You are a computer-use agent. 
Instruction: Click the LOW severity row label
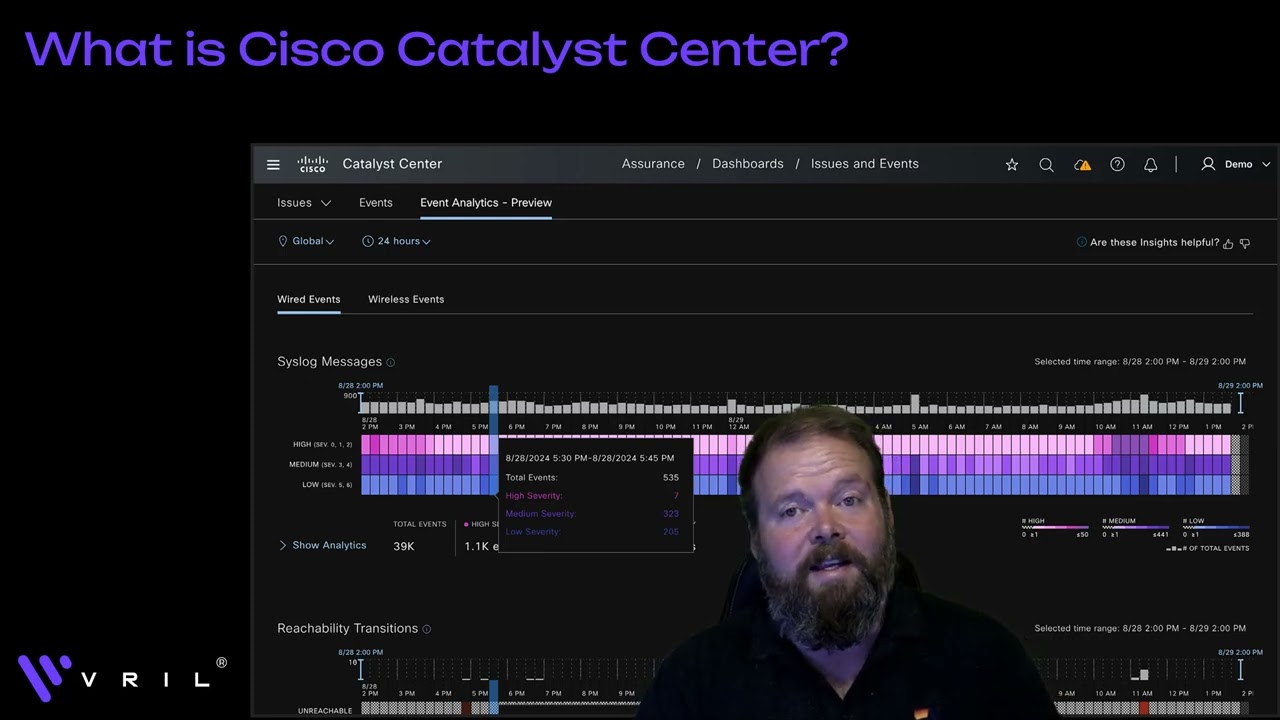coord(326,485)
